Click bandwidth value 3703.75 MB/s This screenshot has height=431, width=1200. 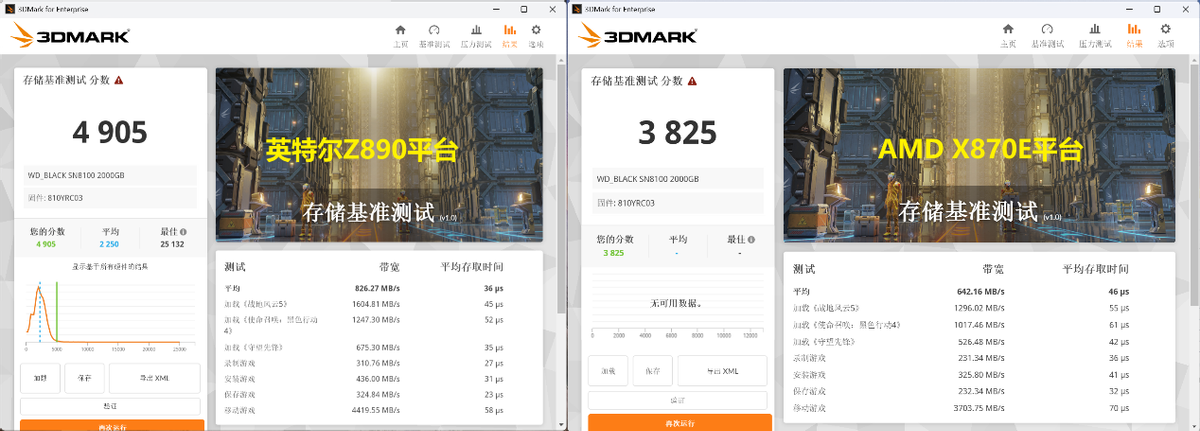pos(979,408)
